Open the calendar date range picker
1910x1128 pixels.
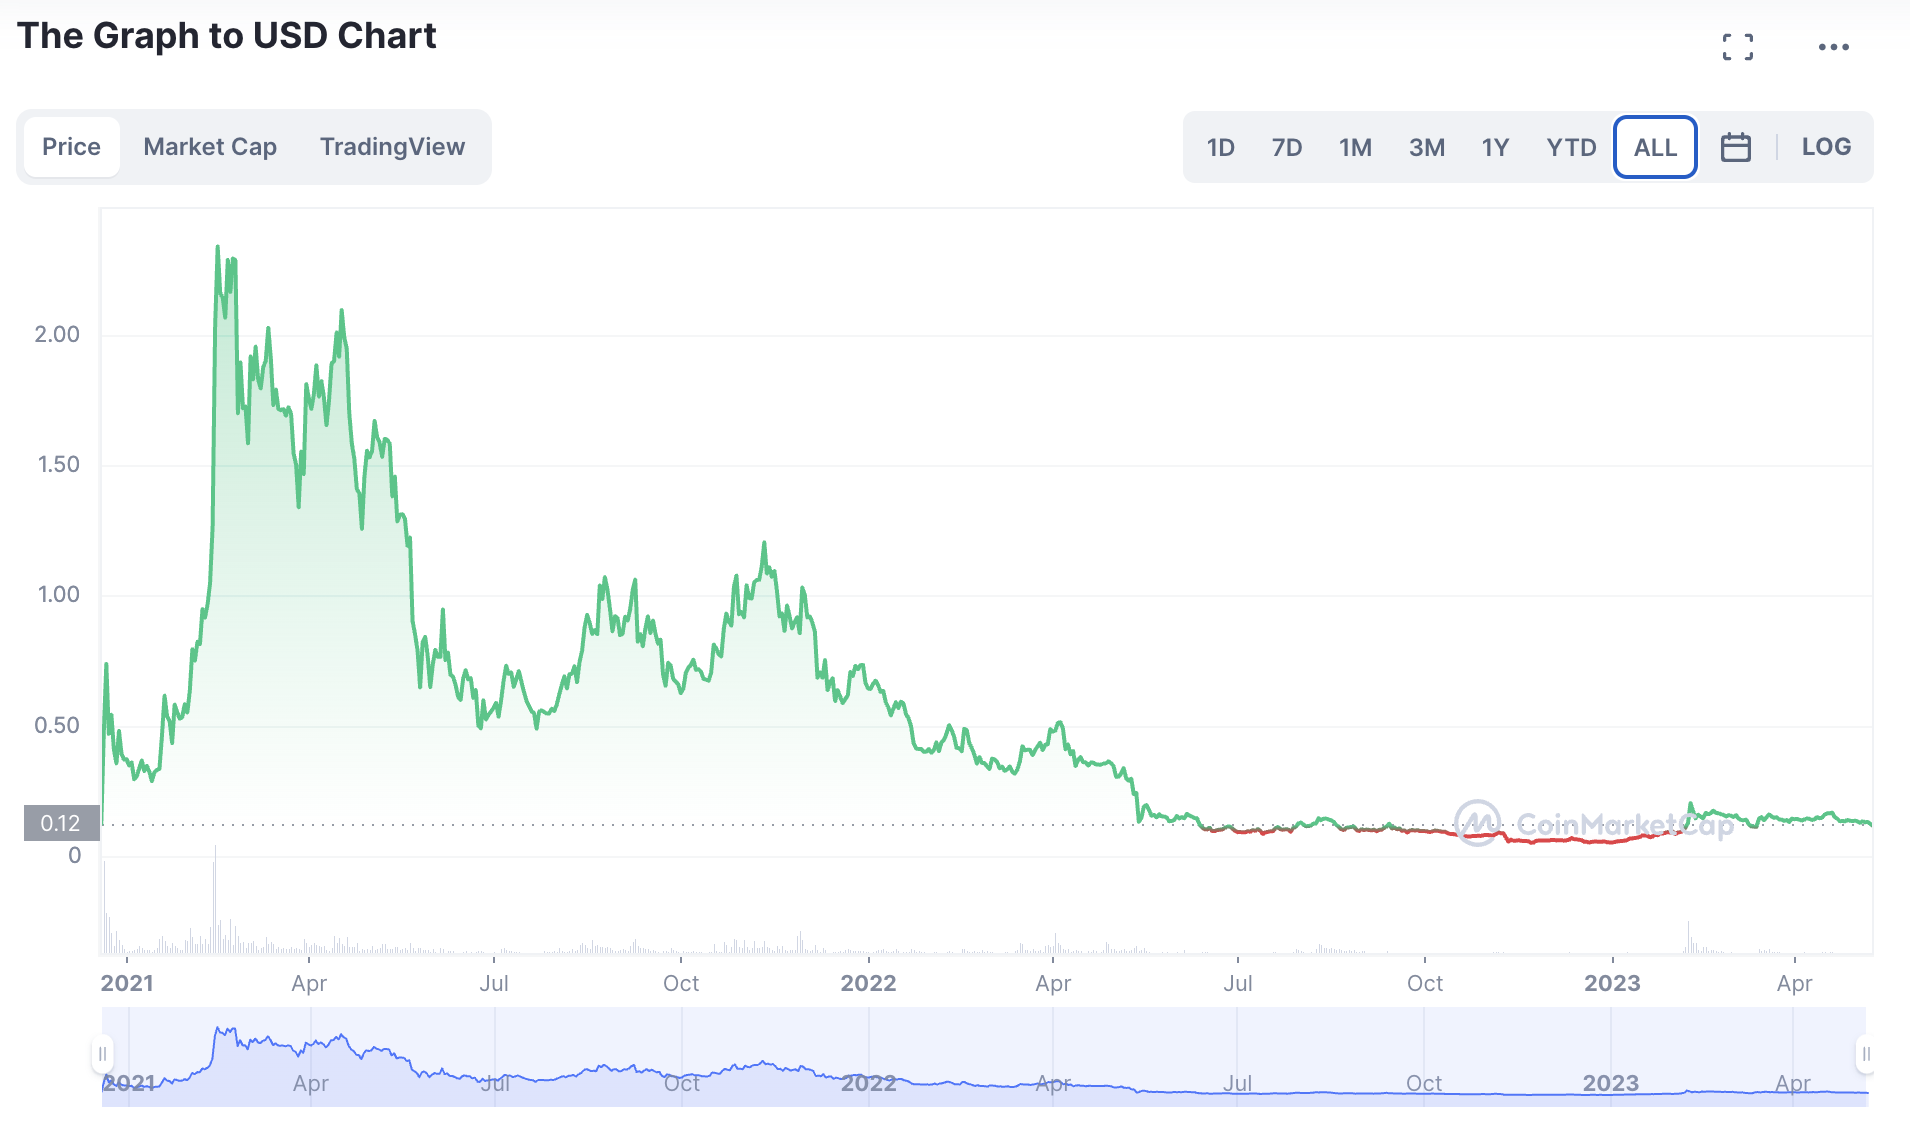point(1735,148)
